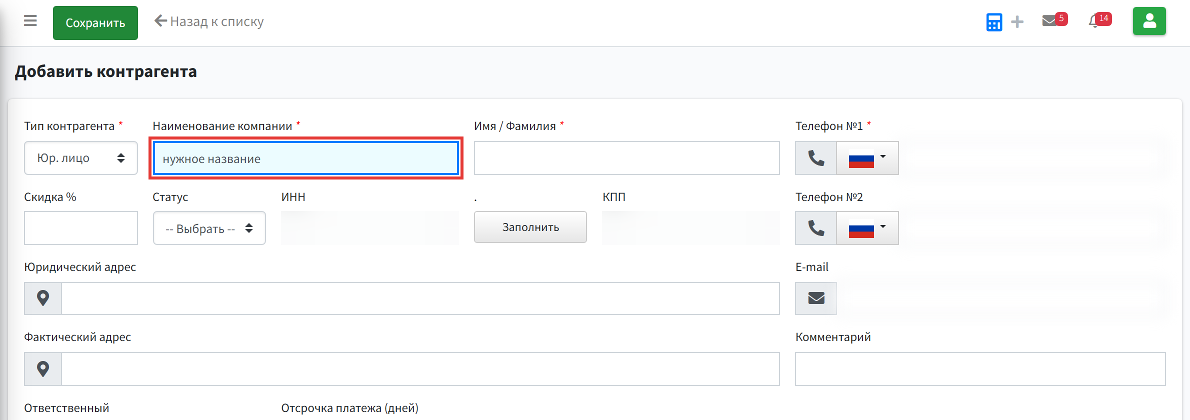The image size is (1190, 420).
Task: Open the Статус dropdown
Action: [209, 228]
